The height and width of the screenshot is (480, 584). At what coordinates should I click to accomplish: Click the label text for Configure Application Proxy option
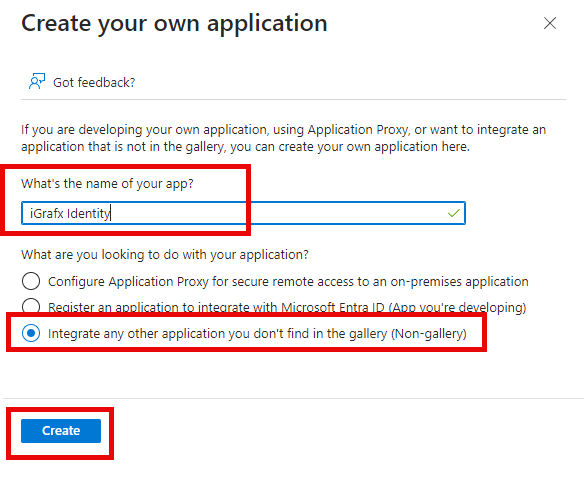point(288,282)
